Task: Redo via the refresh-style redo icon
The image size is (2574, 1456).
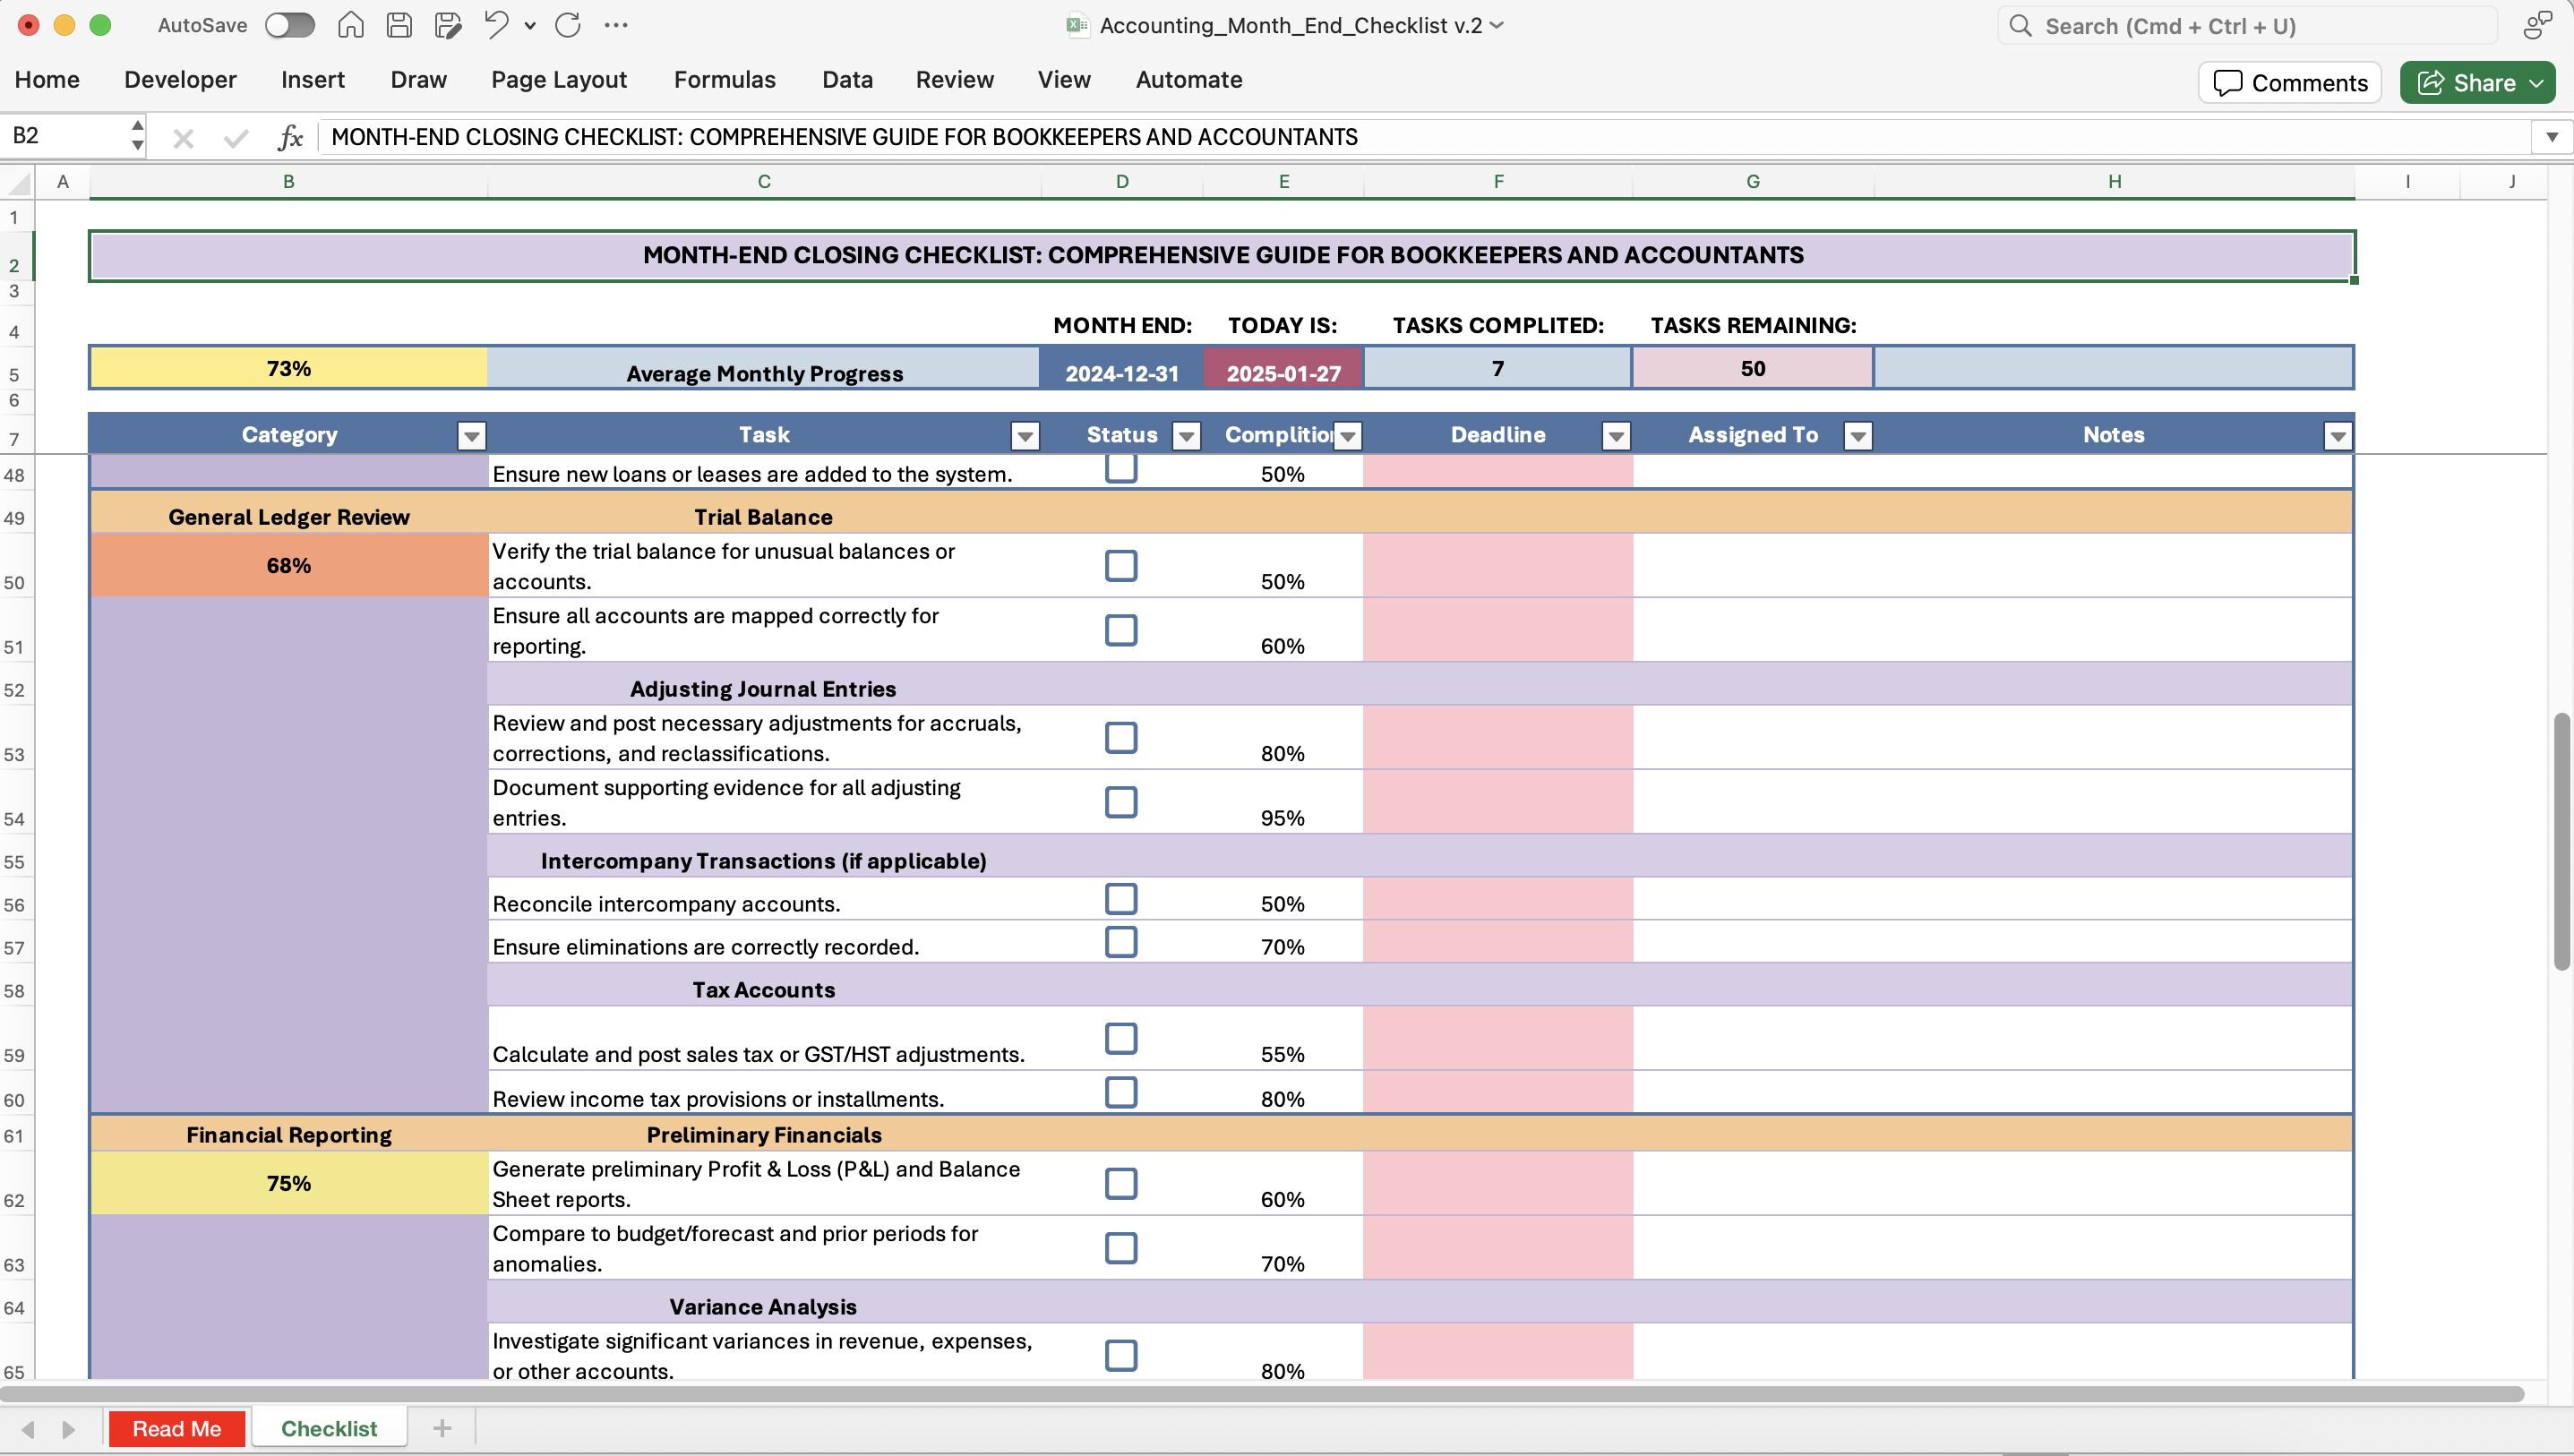Action: click(567, 25)
